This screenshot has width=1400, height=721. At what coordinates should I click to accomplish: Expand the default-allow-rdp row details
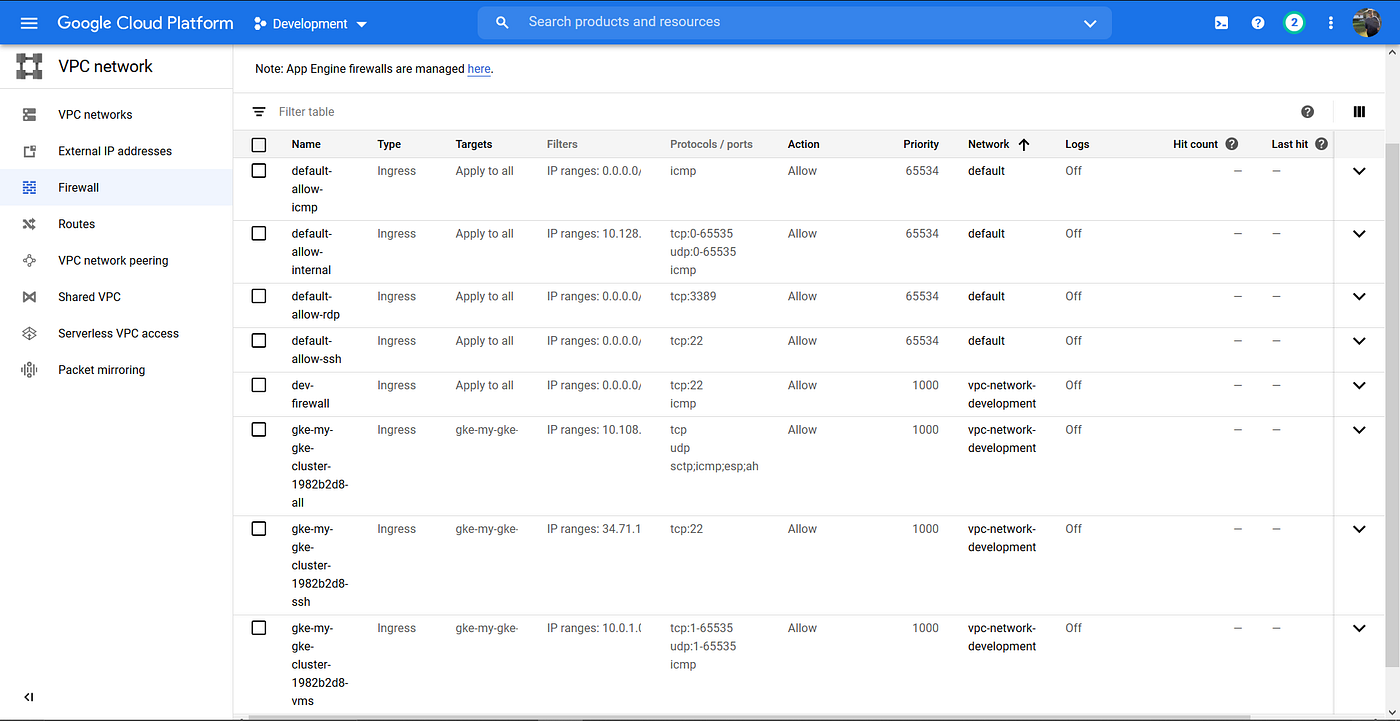pyautogui.click(x=1359, y=296)
